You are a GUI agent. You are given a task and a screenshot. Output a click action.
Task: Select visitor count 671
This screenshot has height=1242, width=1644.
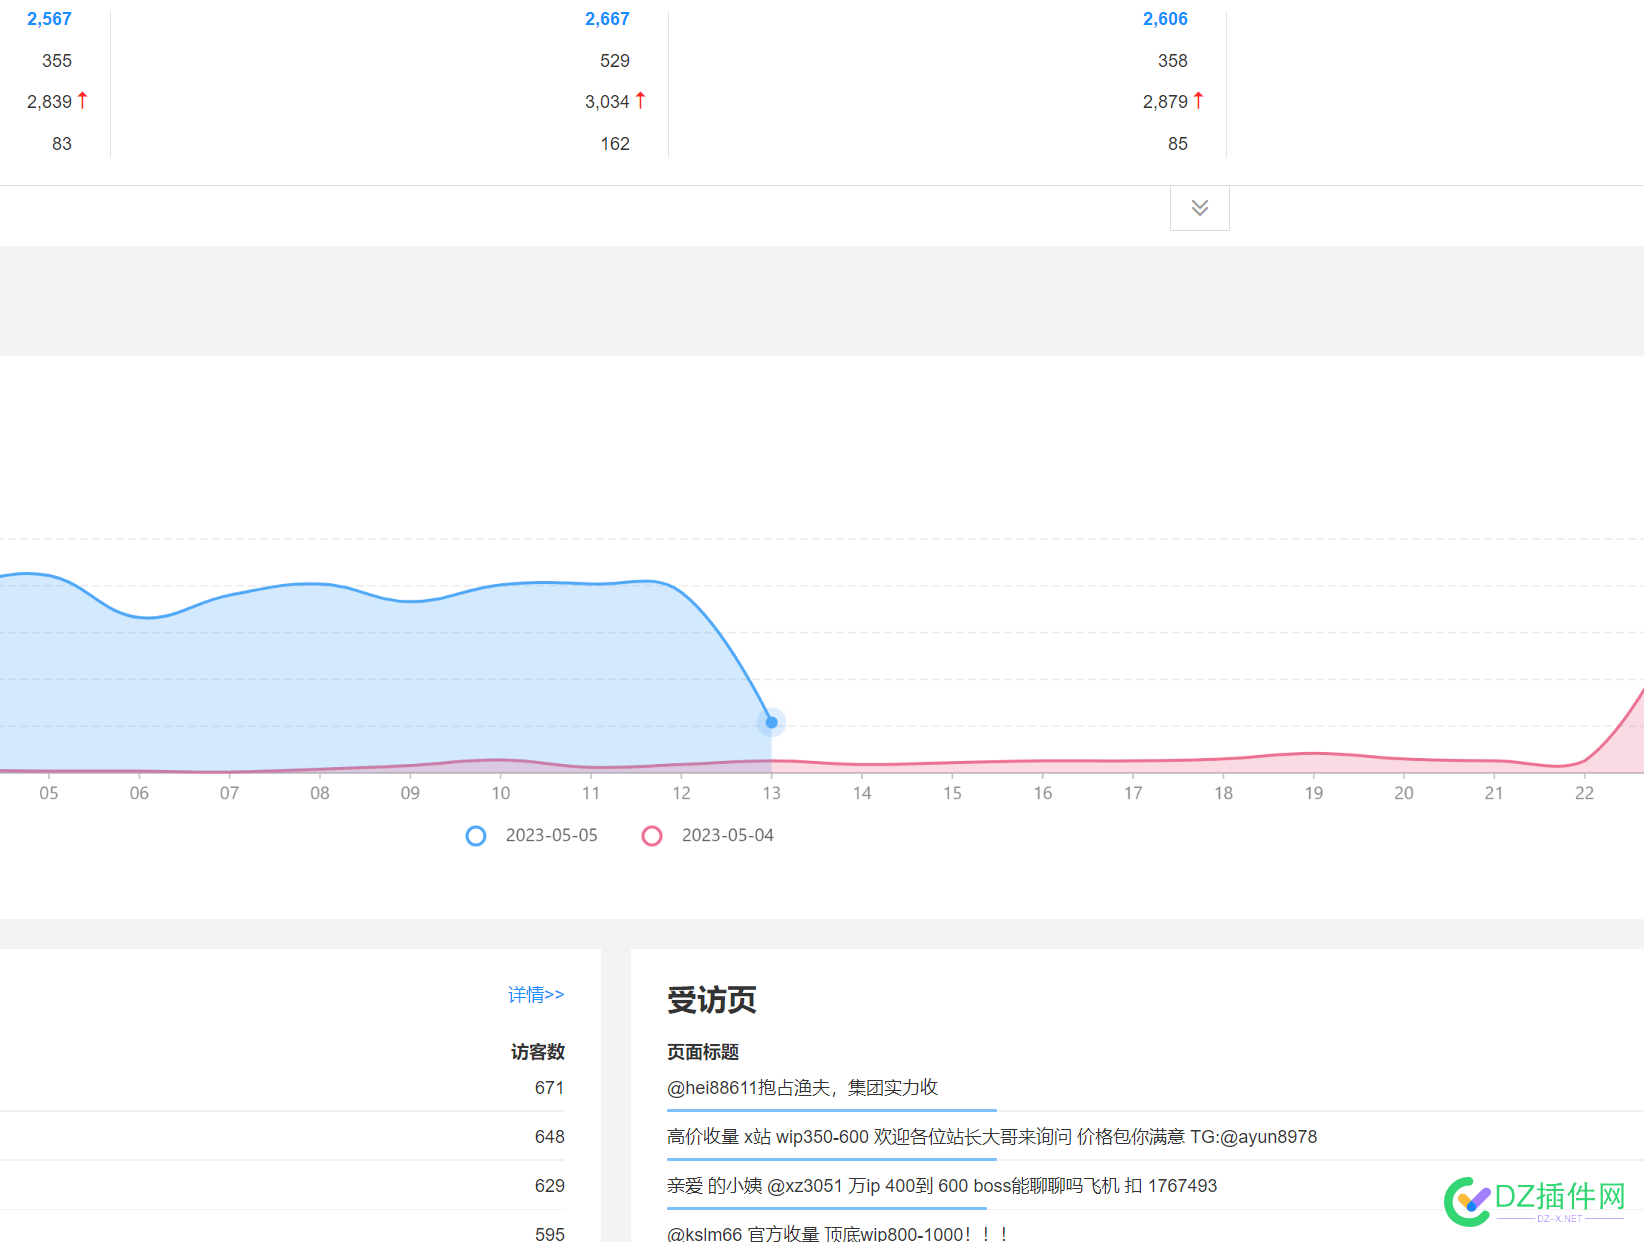tap(549, 1087)
